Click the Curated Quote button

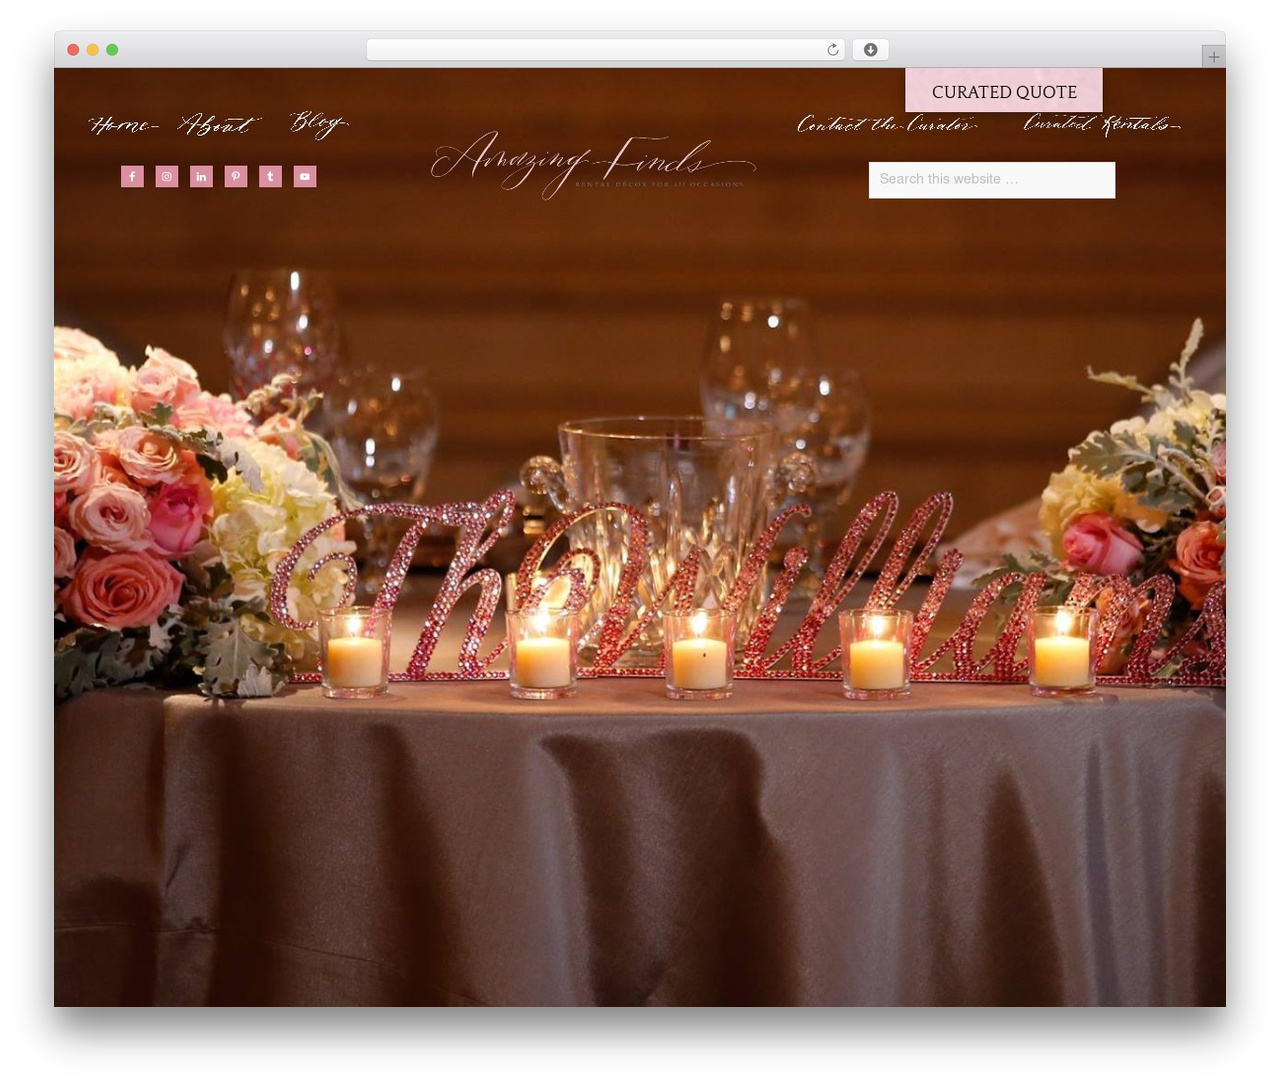click(x=1004, y=91)
